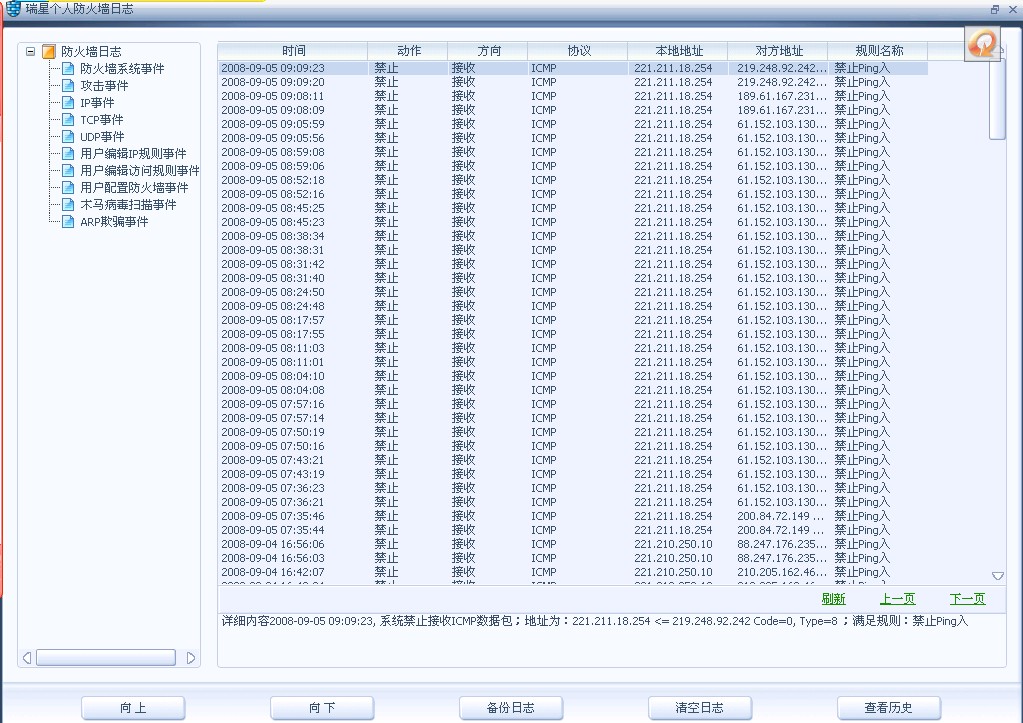This screenshot has height=723, width=1023.
Task: Select log row 2008-09-04 16:42:07
Action: click(x=573, y=572)
